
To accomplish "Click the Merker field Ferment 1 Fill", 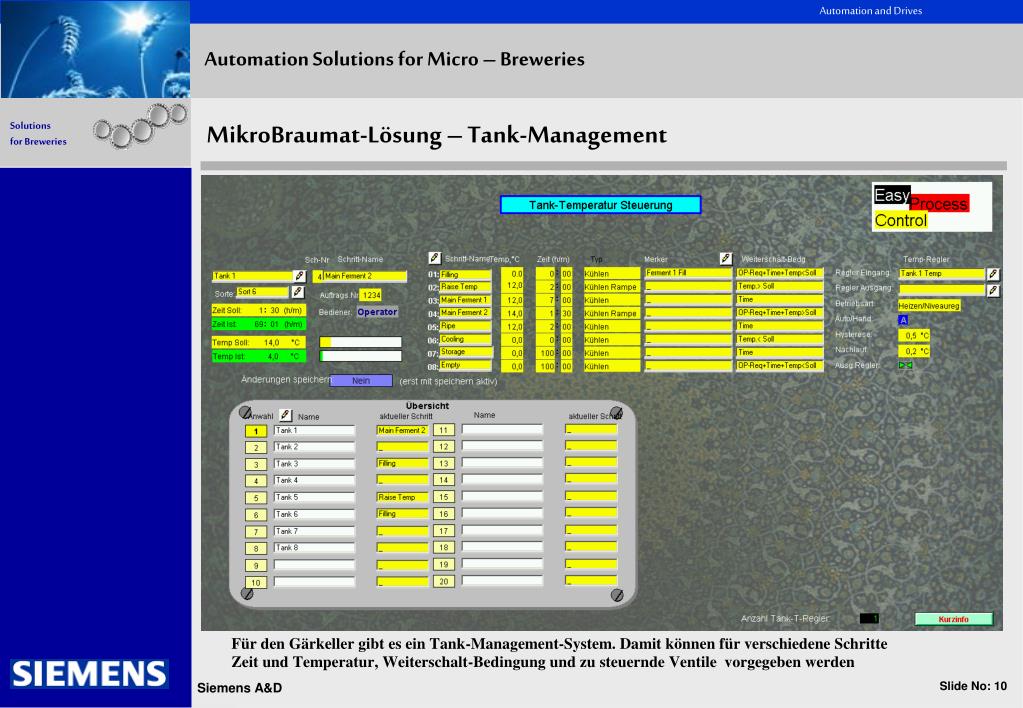I will click(x=688, y=273).
